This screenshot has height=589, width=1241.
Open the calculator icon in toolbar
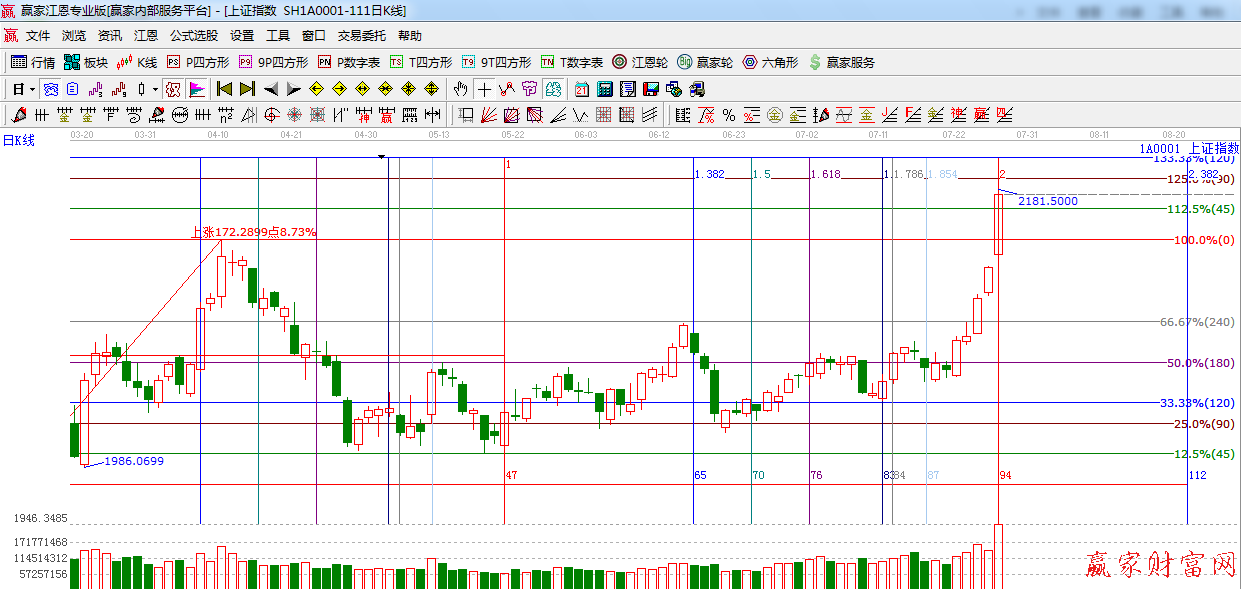pos(605,89)
